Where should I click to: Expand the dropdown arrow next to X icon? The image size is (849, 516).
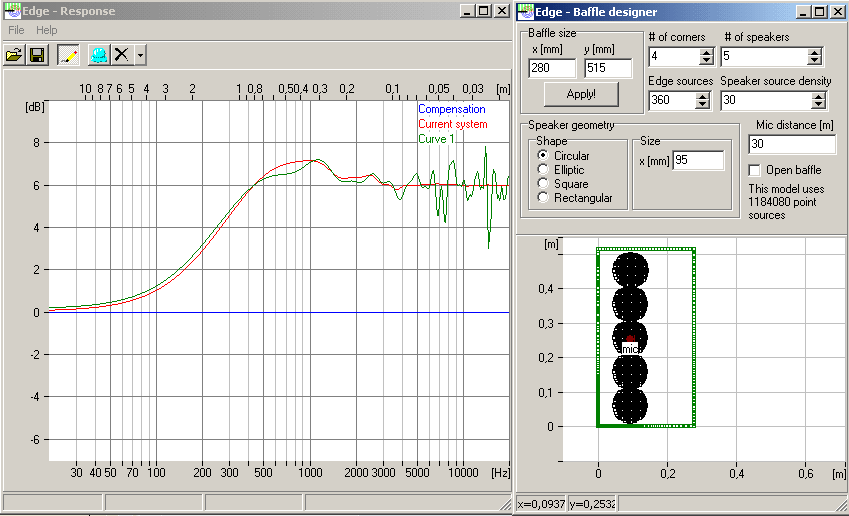140,55
